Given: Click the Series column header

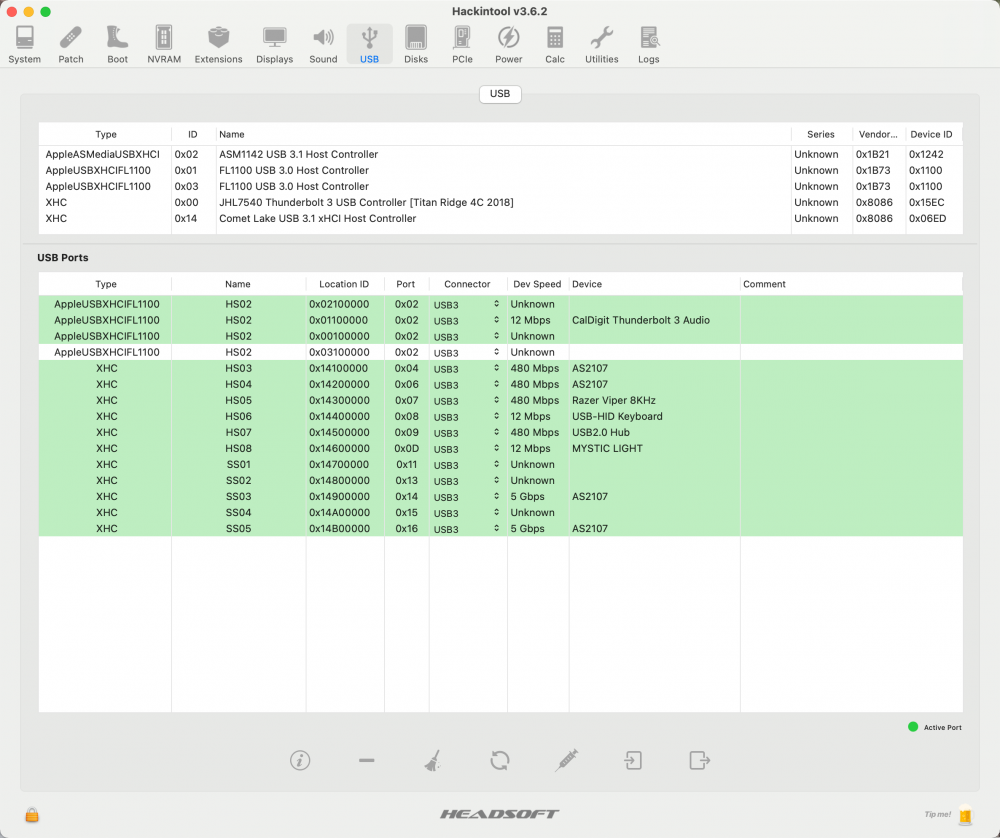Looking at the screenshot, I should pos(821,134).
